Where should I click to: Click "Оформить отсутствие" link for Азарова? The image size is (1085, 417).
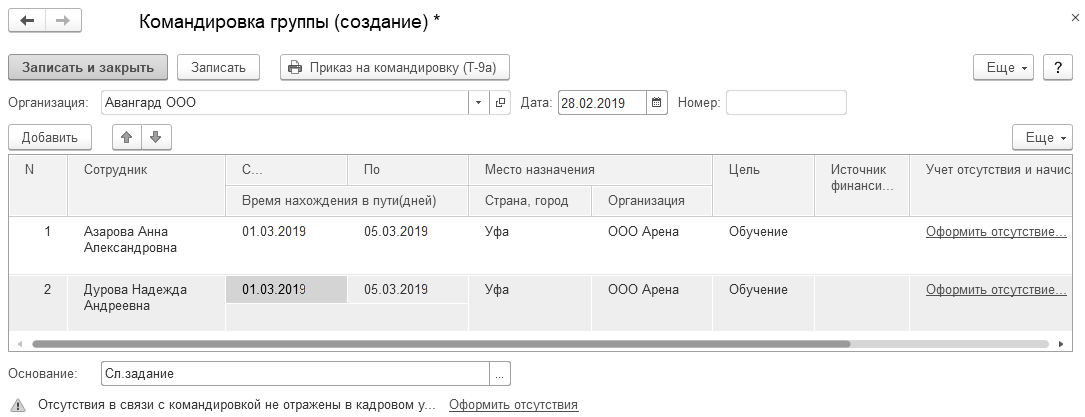point(996,232)
